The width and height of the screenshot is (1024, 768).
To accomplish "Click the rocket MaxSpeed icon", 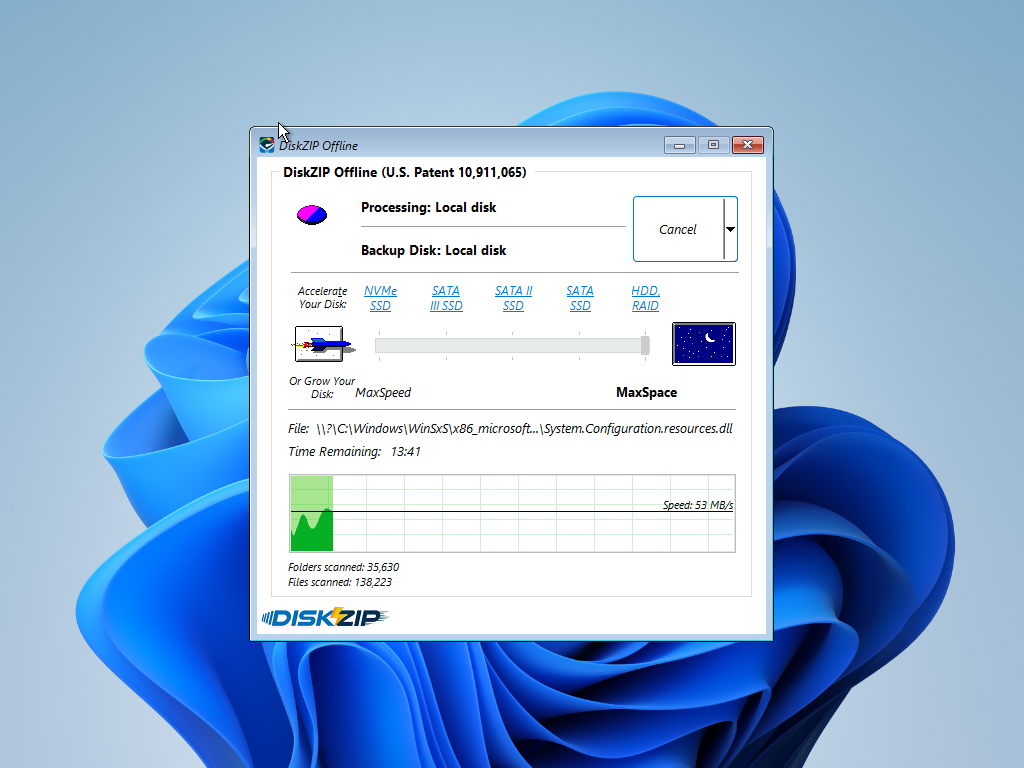I will (325, 344).
